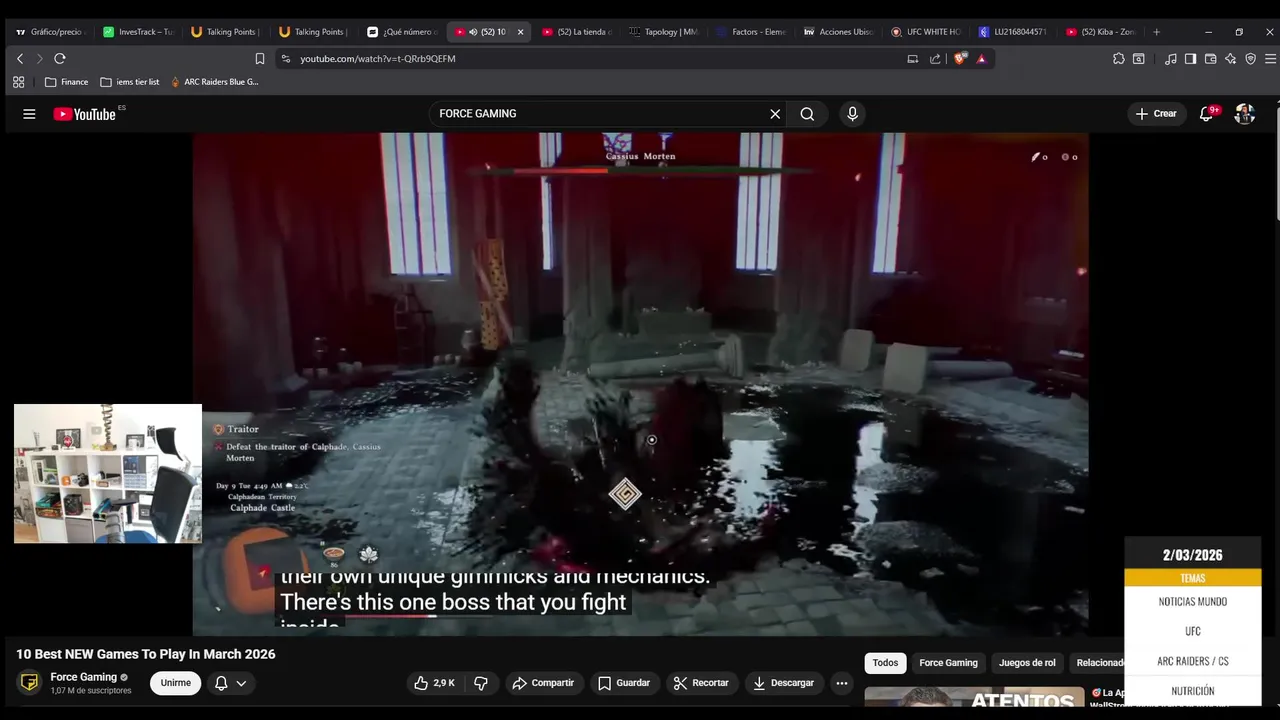Open the Brave VPN shield icon

pos(1251,59)
